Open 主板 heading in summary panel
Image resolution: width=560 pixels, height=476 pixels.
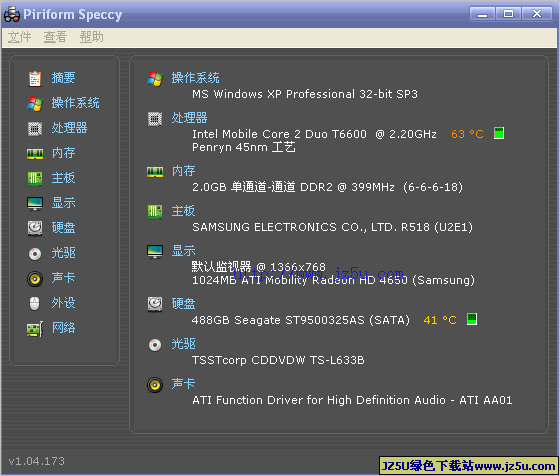(183, 211)
